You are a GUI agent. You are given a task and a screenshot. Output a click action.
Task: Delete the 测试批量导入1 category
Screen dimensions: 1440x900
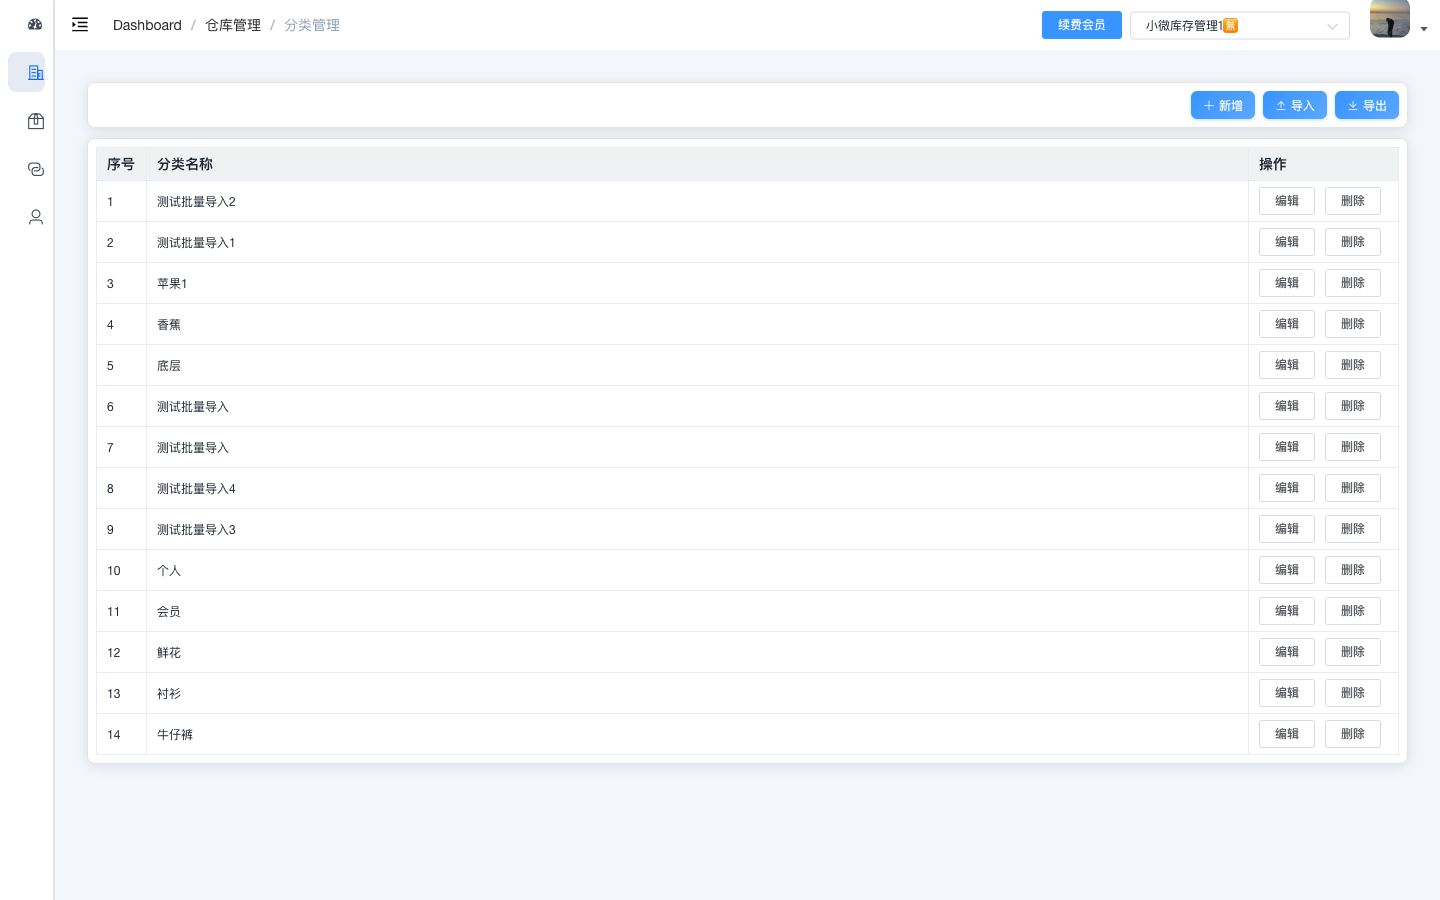point(1353,242)
